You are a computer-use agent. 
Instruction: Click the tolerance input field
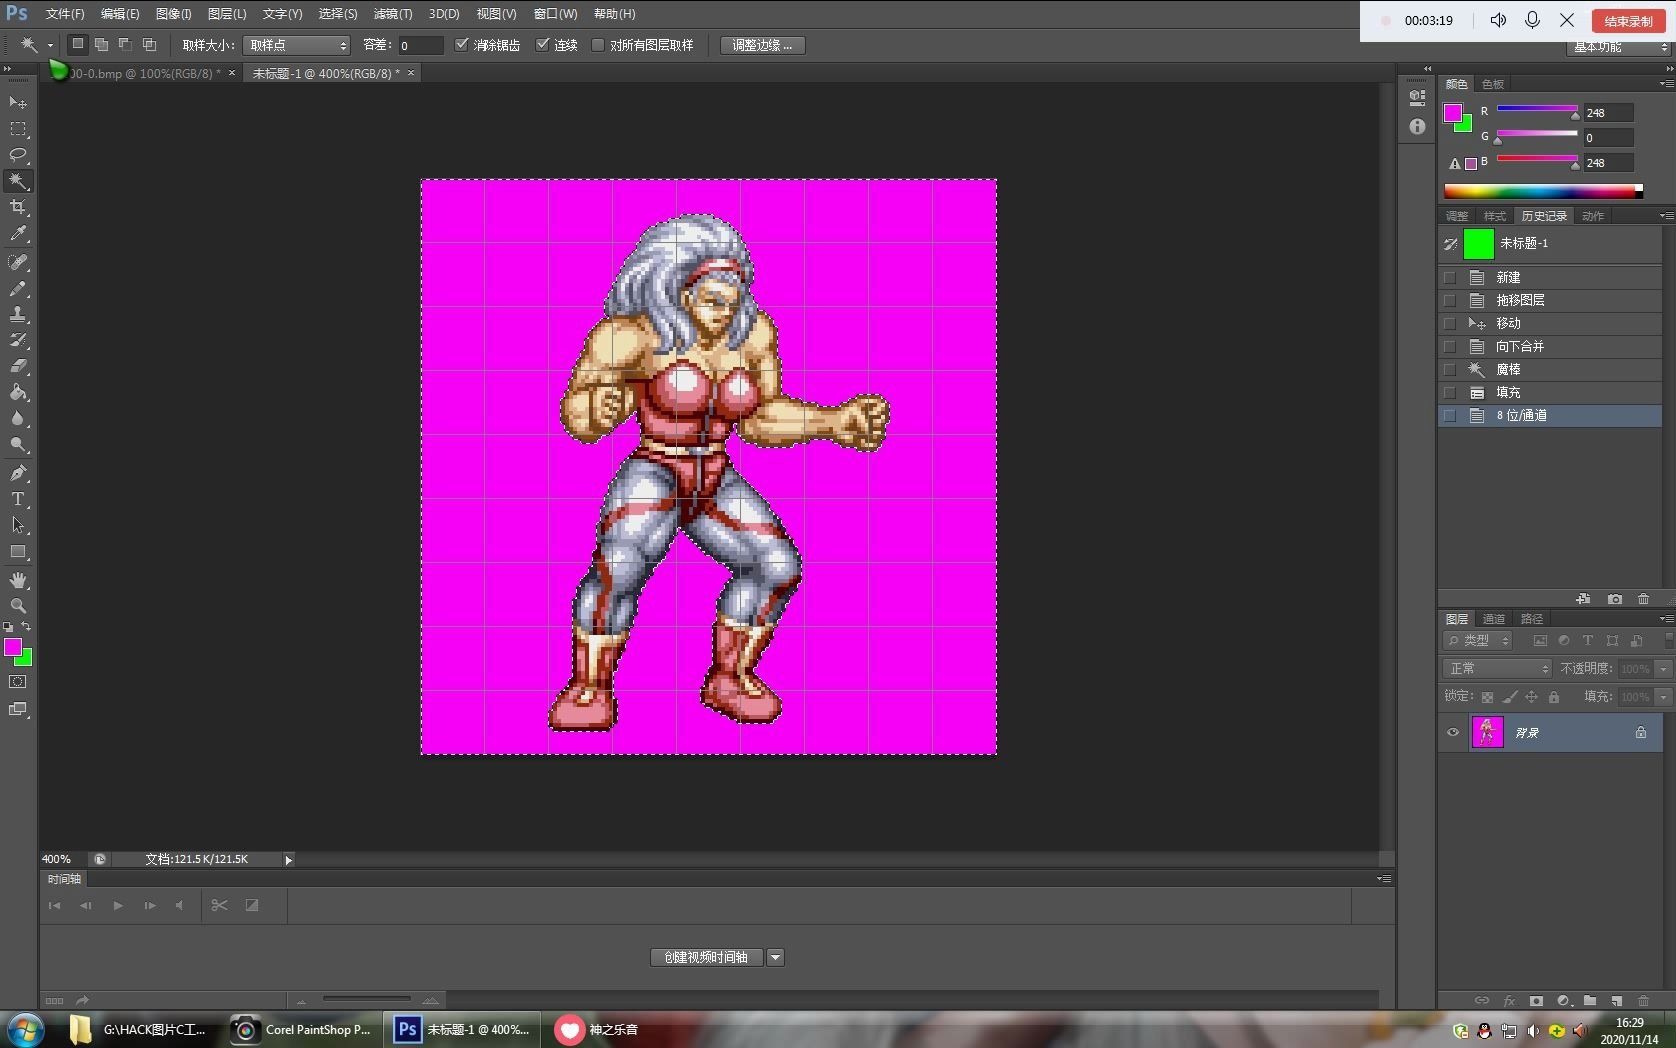point(419,45)
